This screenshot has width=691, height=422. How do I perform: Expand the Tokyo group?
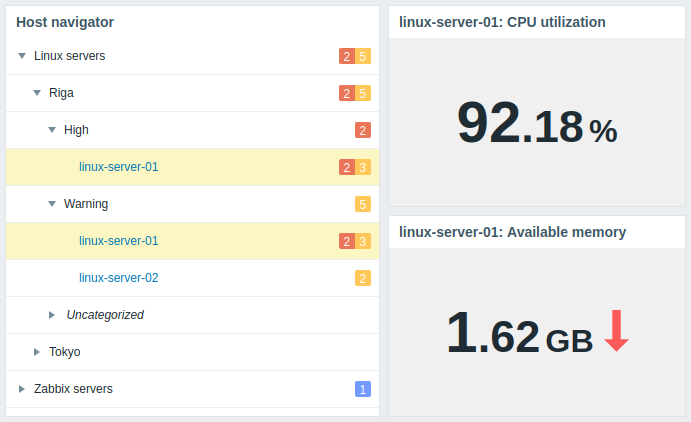click(x=37, y=352)
